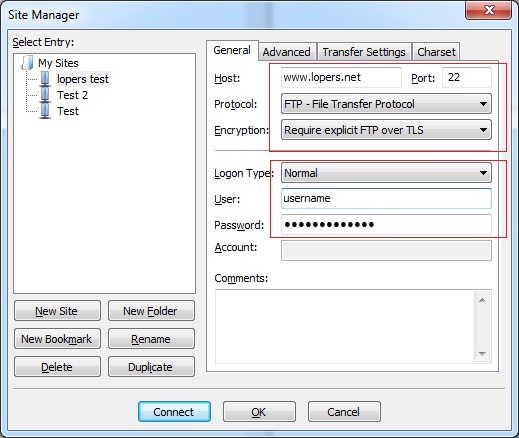The height and width of the screenshot is (438, 519).
Task: Click the Duplicate button
Action: (x=151, y=367)
